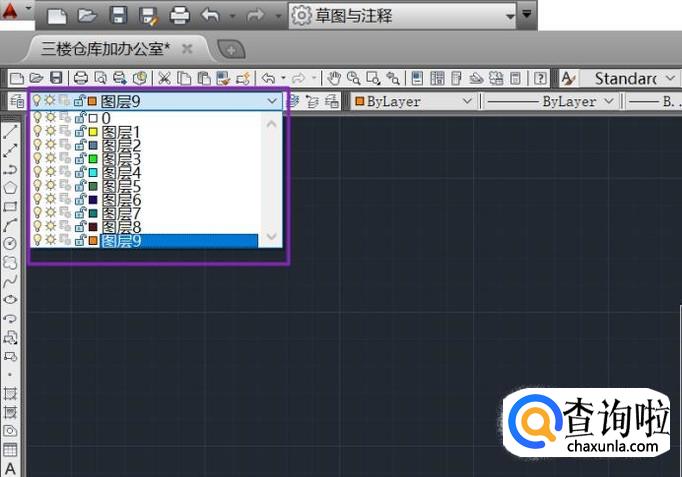Click the Plot printer icon in Standard toolbar
This screenshot has width=682, height=477.
(81, 78)
